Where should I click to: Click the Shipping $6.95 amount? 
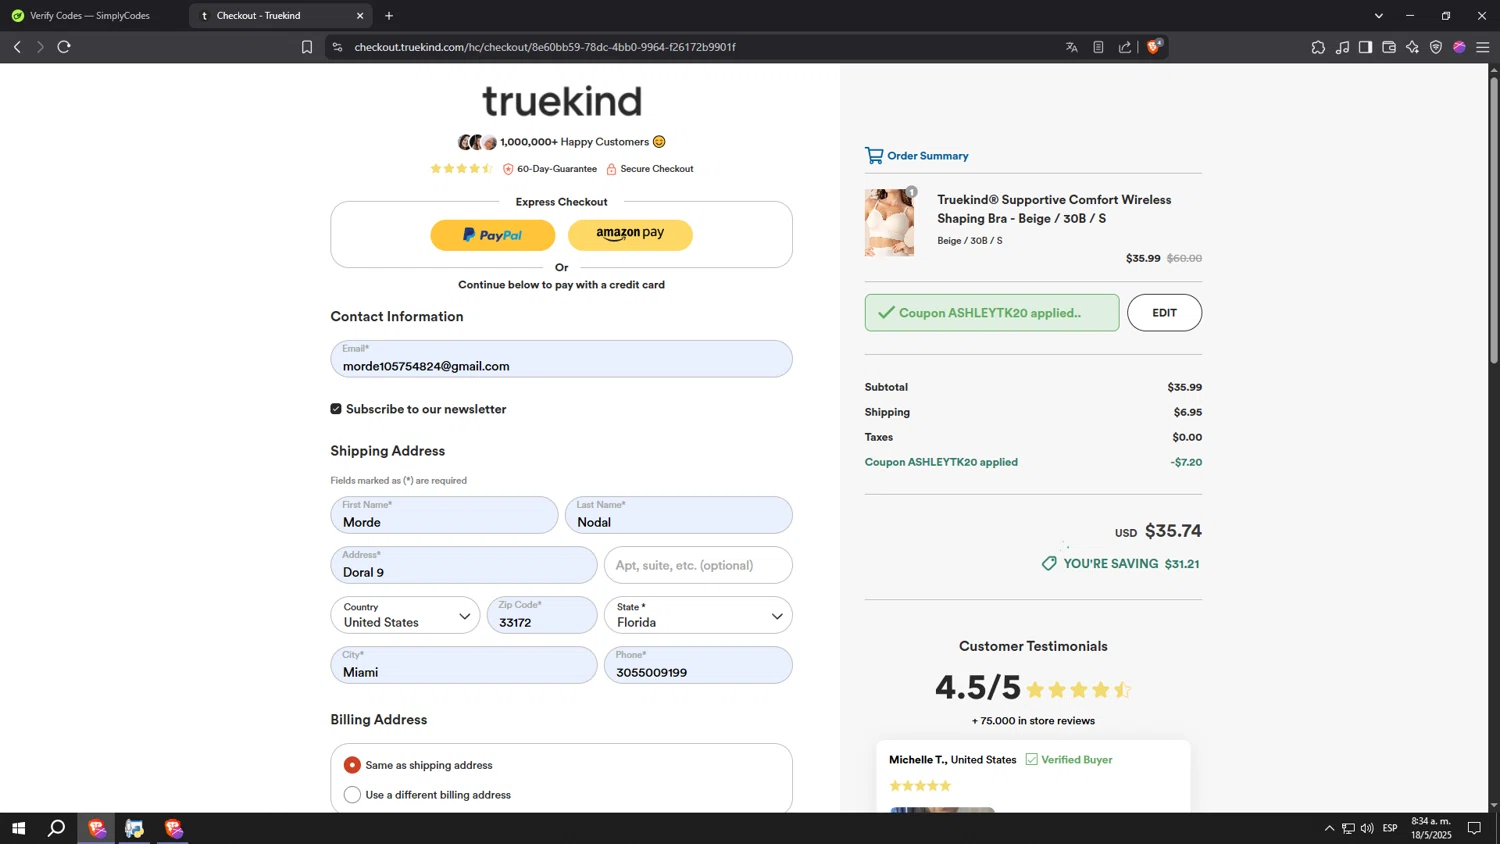tap(1188, 412)
